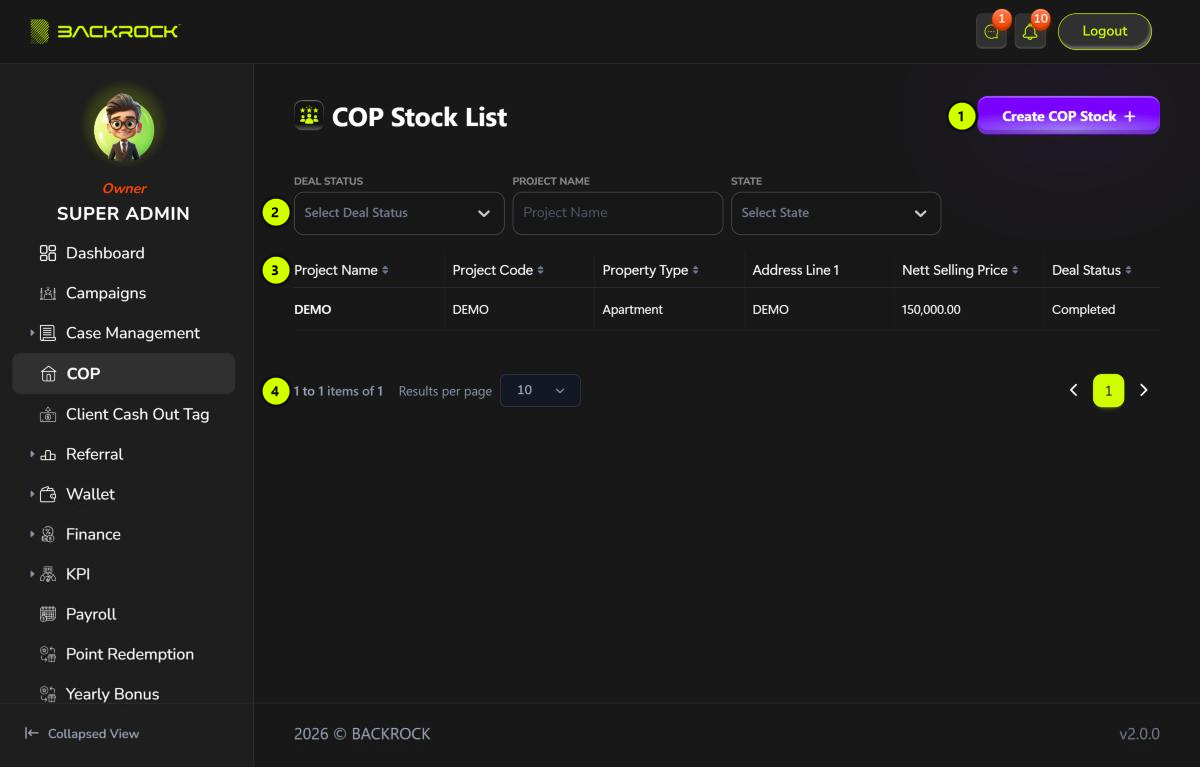The image size is (1200, 767).
Task: Click the Payroll icon in sidebar
Action: pyautogui.click(x=48, y=614)
